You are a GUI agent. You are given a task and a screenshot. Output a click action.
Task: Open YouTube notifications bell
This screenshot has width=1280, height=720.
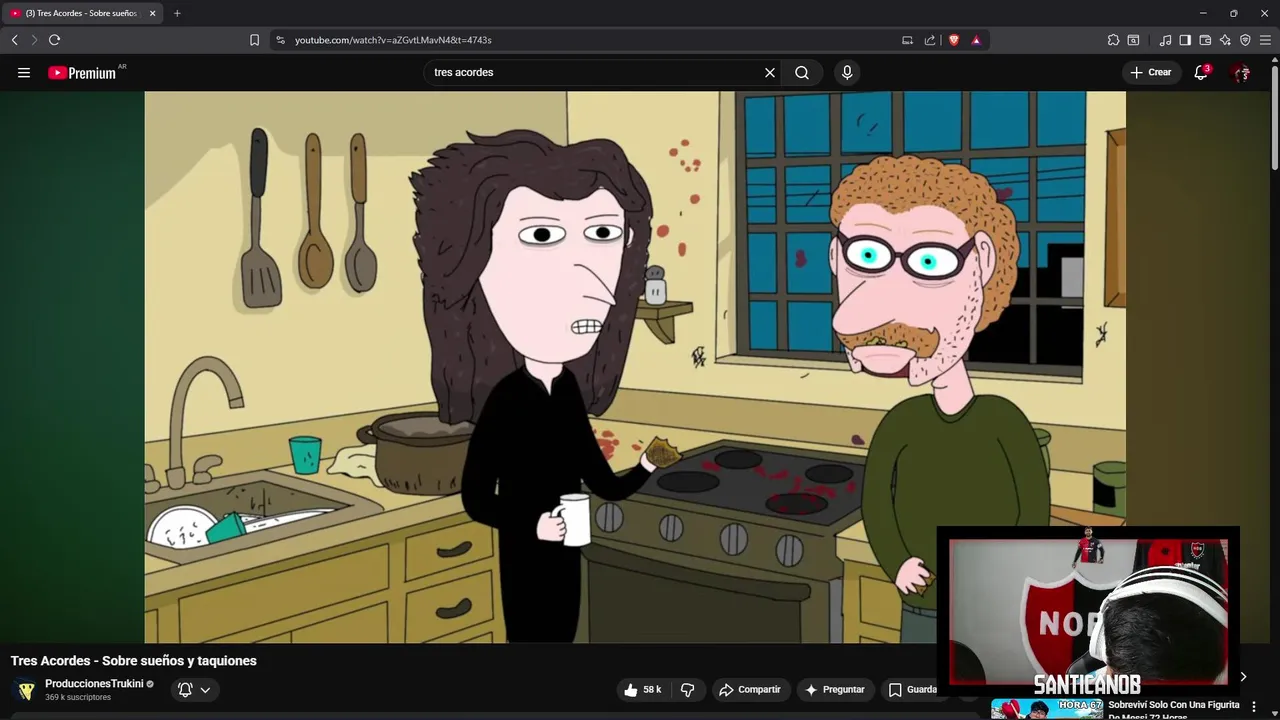point(1201,72)
